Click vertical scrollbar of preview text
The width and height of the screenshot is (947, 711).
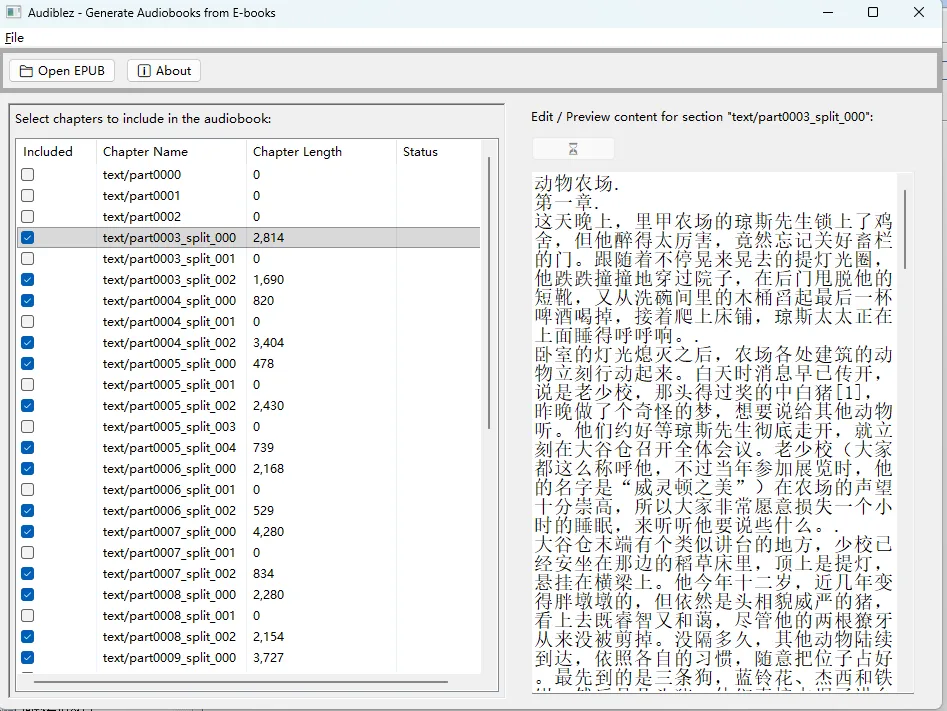905,230
